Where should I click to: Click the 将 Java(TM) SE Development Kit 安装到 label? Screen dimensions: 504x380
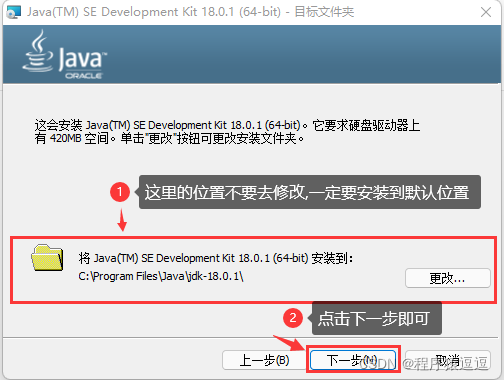[x=216, y=258]
